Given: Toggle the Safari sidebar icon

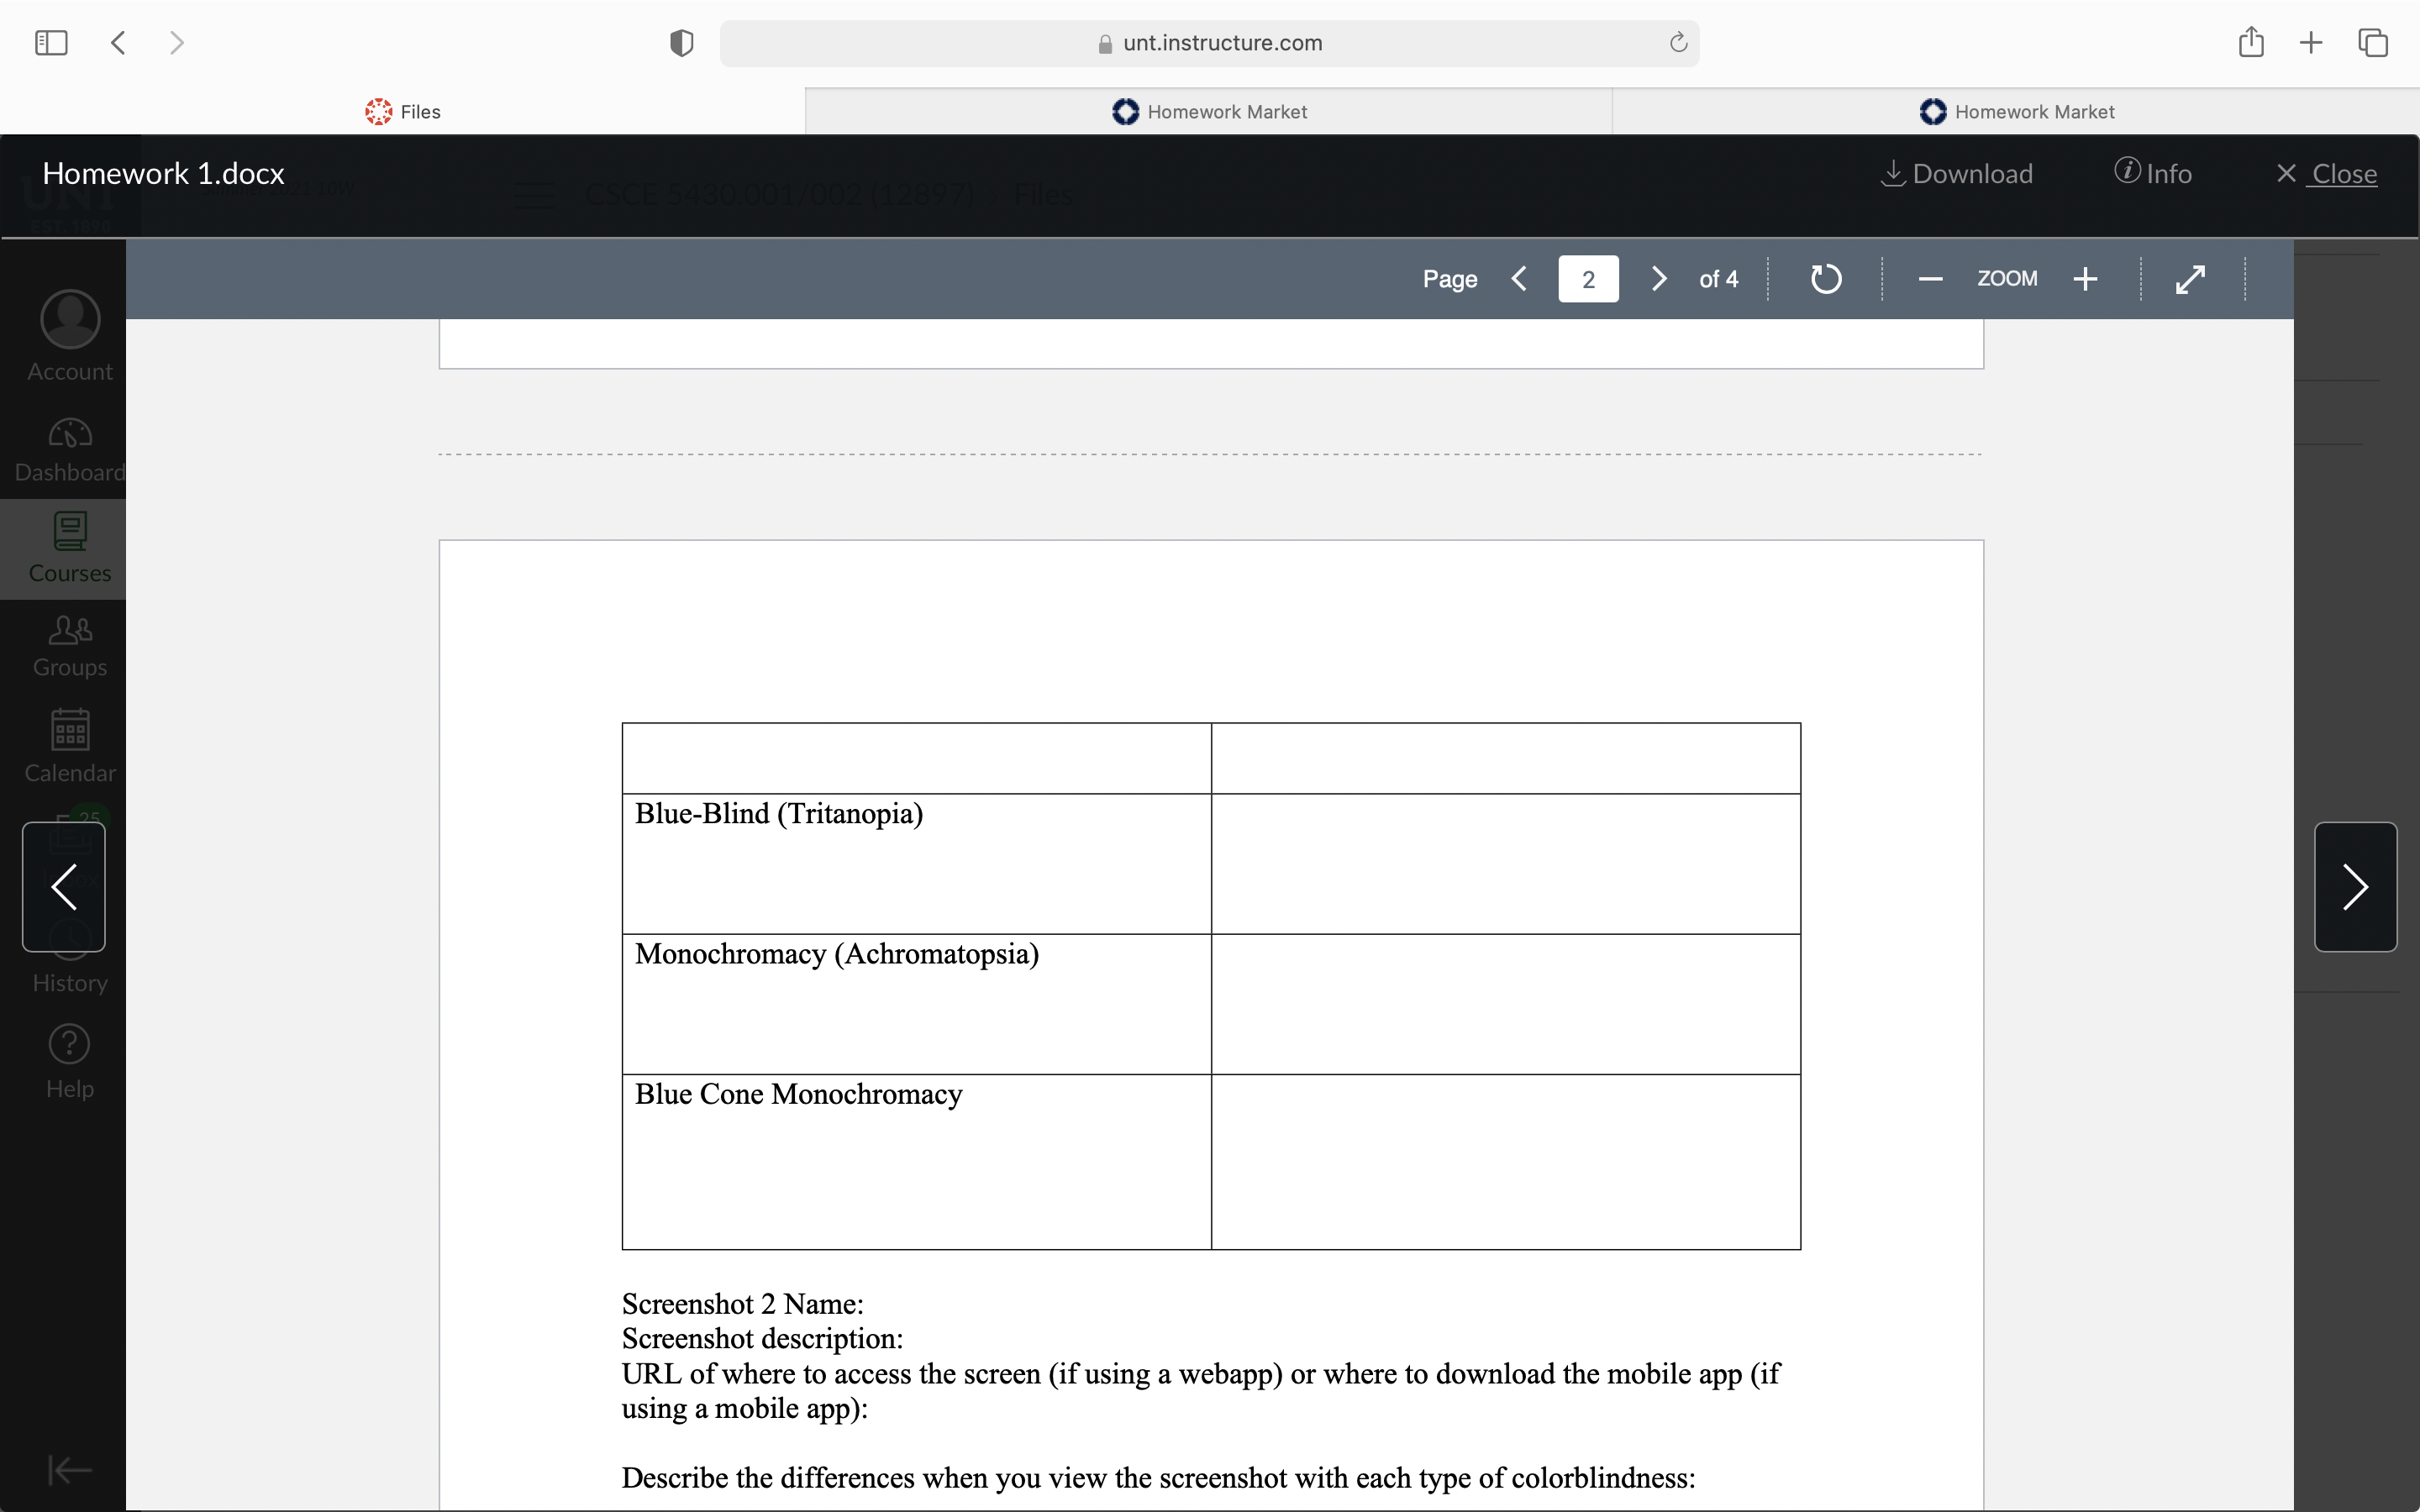Looking at the screenshot, I should point(51,43).
